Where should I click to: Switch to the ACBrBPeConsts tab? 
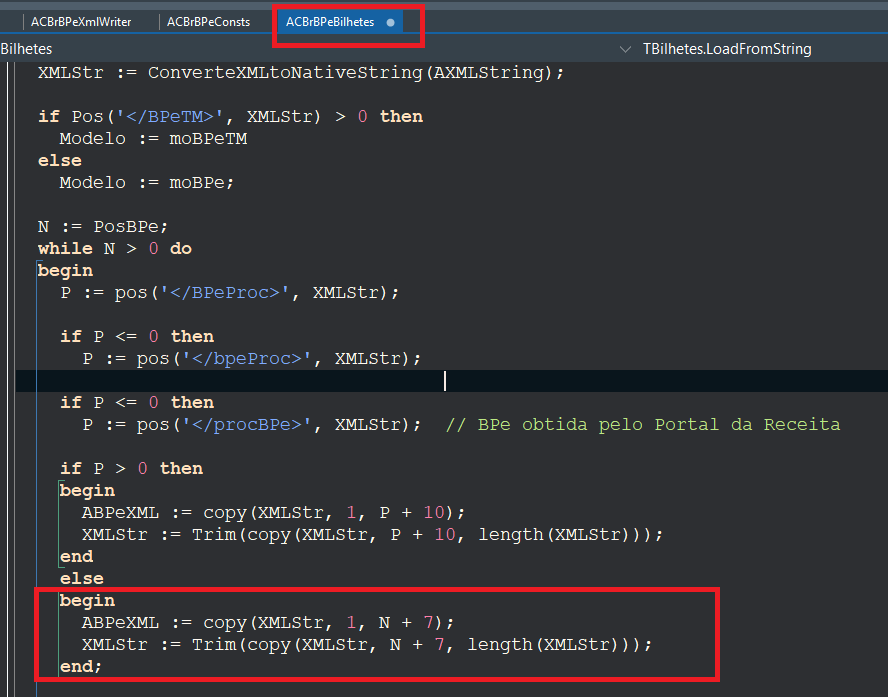click(208, 22)
